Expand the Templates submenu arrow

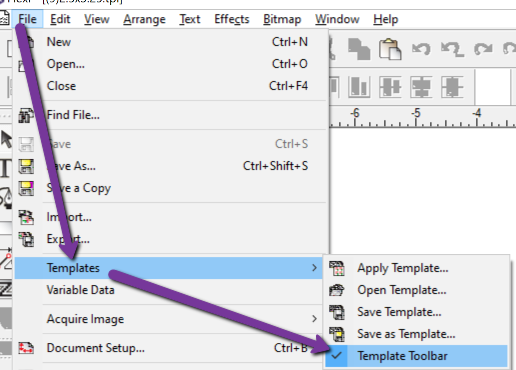(314, 268)
